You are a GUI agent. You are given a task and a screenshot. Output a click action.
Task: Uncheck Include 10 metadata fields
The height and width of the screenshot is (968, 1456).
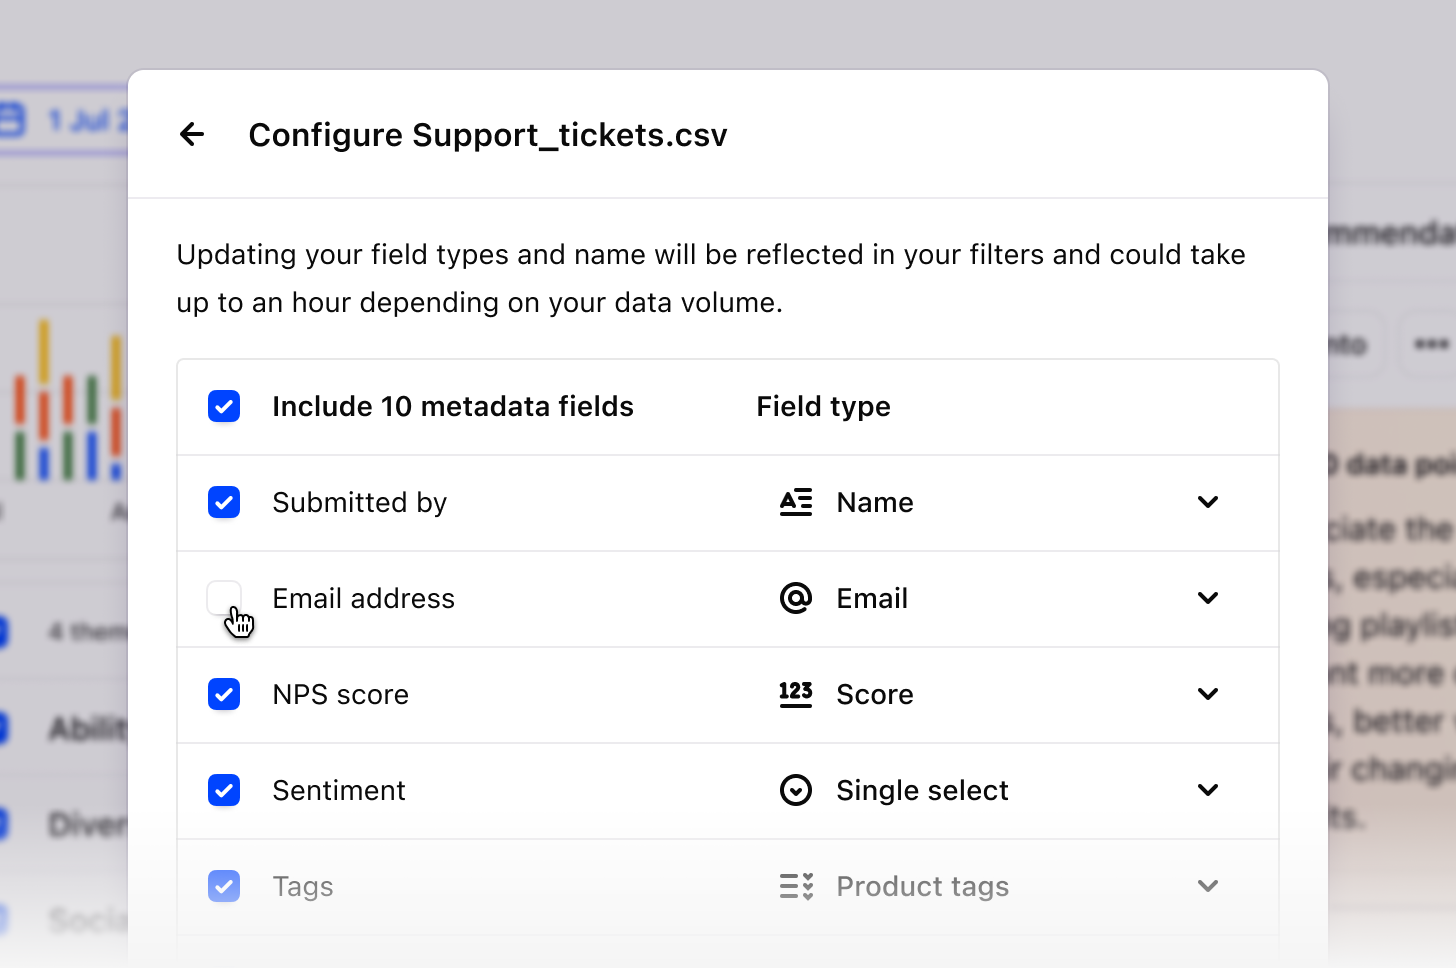point(224,406)
